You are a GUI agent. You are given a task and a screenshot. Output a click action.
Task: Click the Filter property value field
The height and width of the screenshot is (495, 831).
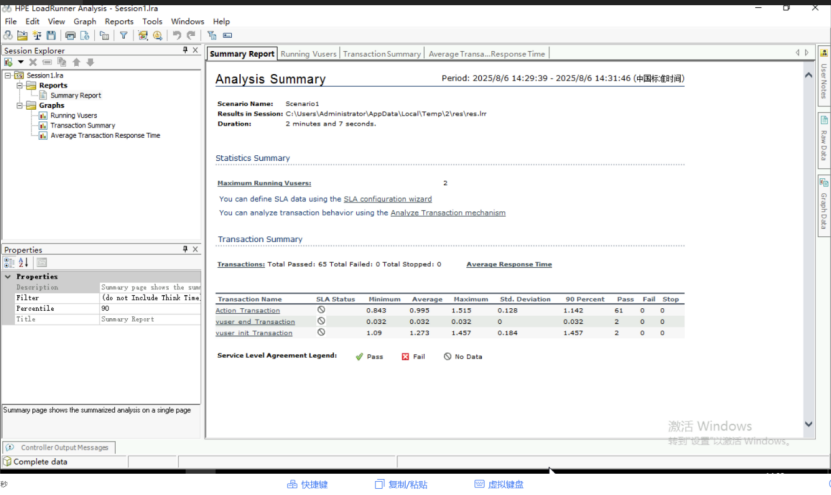point(151,298)
